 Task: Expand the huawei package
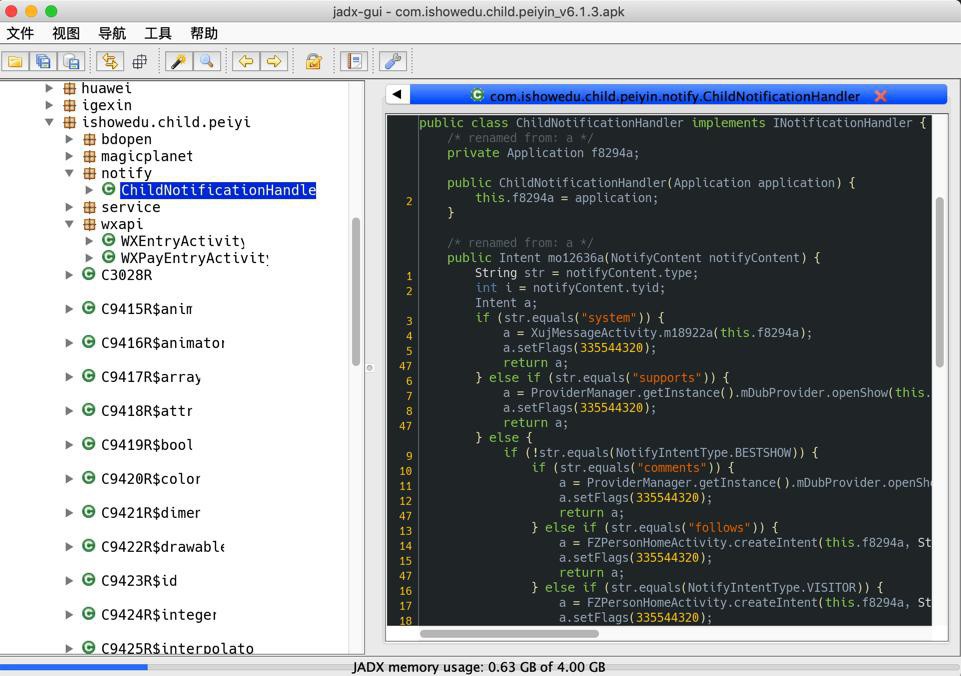point(49,88)
